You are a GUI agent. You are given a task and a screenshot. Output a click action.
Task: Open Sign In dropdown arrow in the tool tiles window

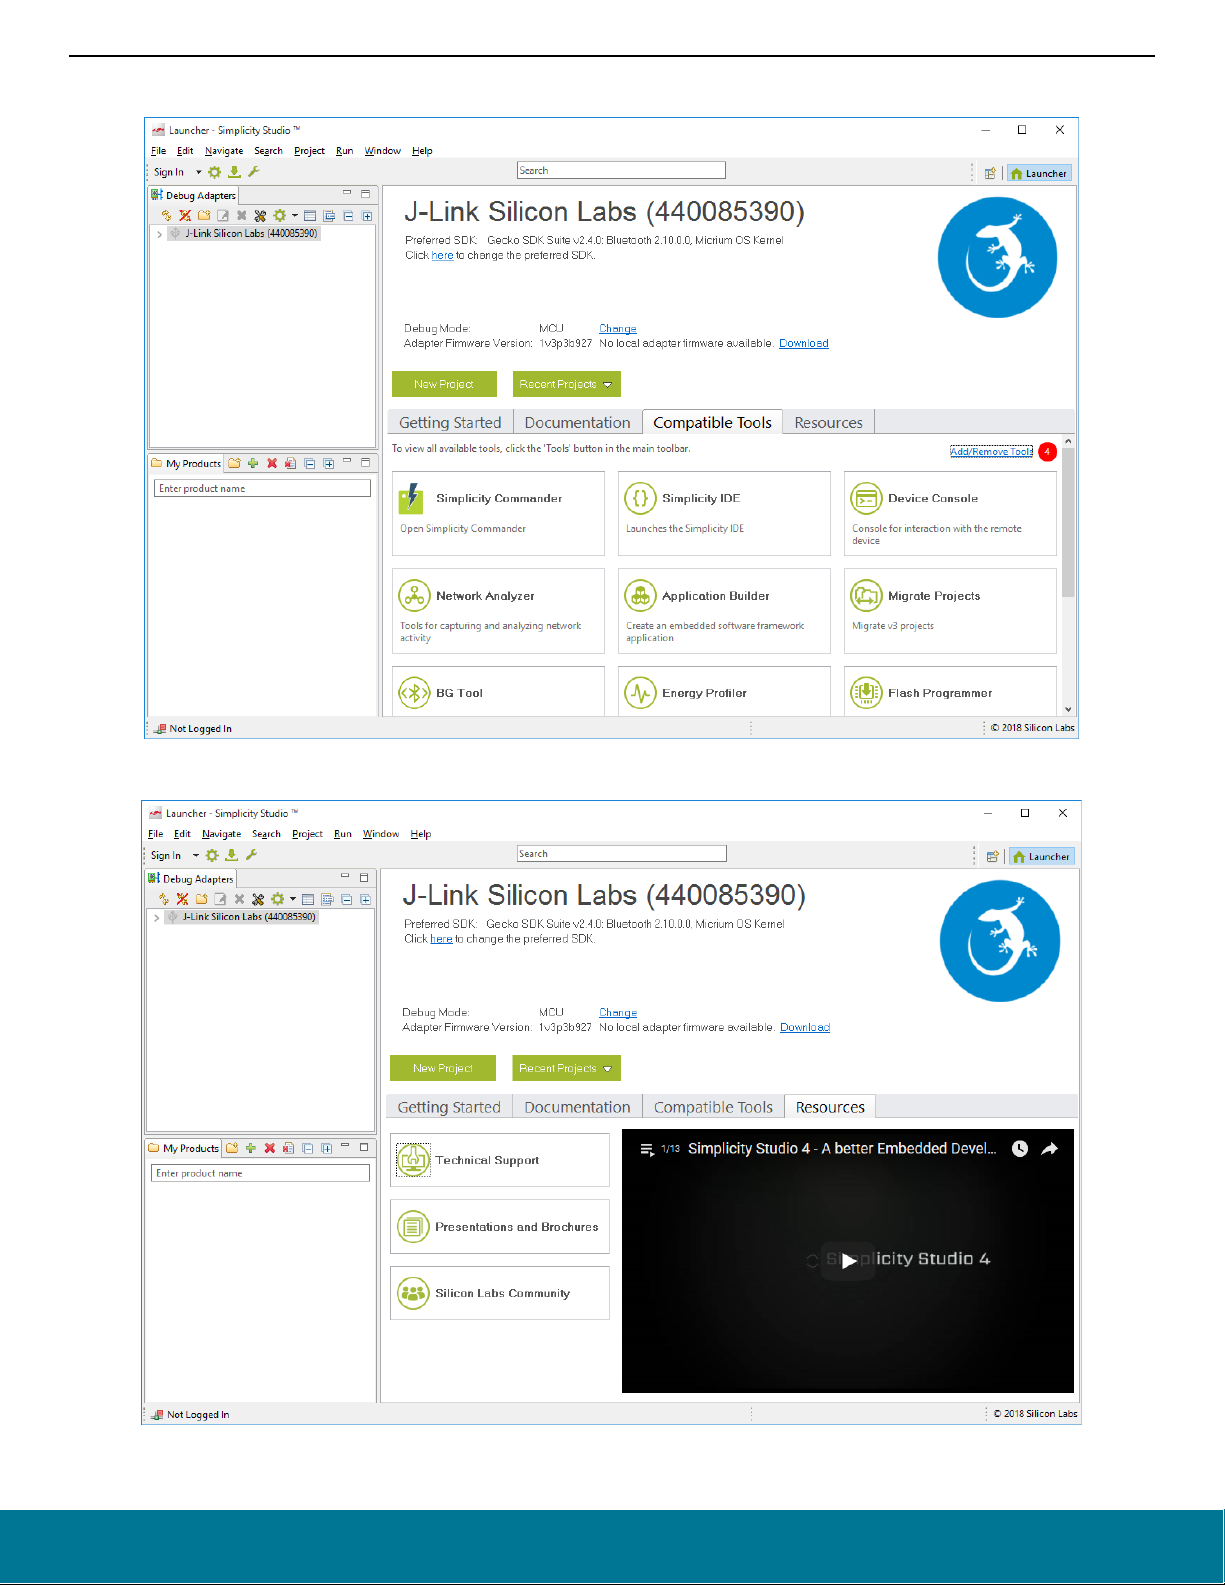[198, 172]
